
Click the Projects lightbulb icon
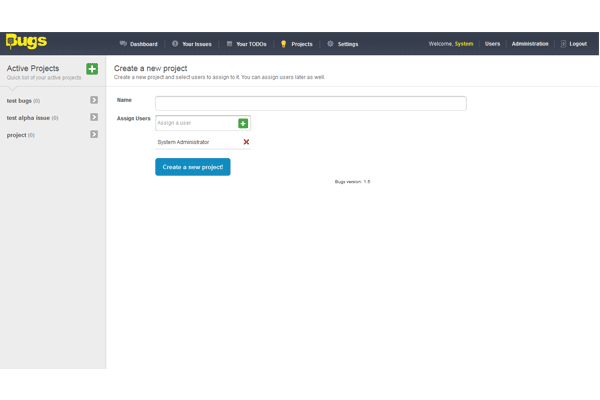(284, 44)
